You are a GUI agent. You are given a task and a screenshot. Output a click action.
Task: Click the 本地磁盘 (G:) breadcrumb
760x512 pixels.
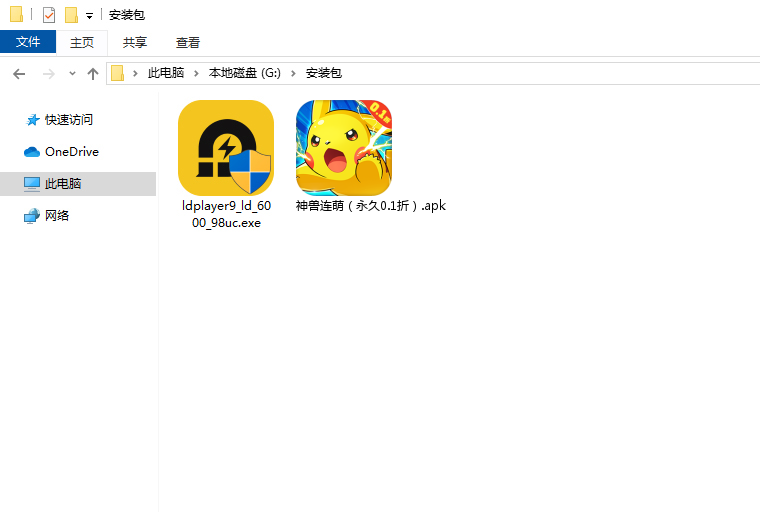[x=245, y=74]
